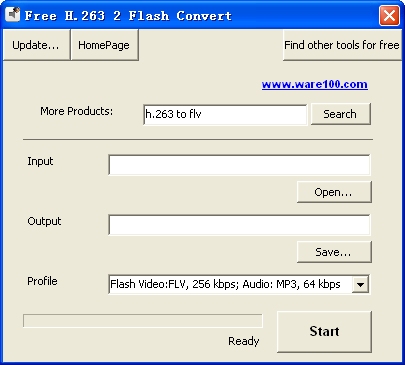Click the Input label
Viewport: 405px width, 365px height.
(40, 161)
